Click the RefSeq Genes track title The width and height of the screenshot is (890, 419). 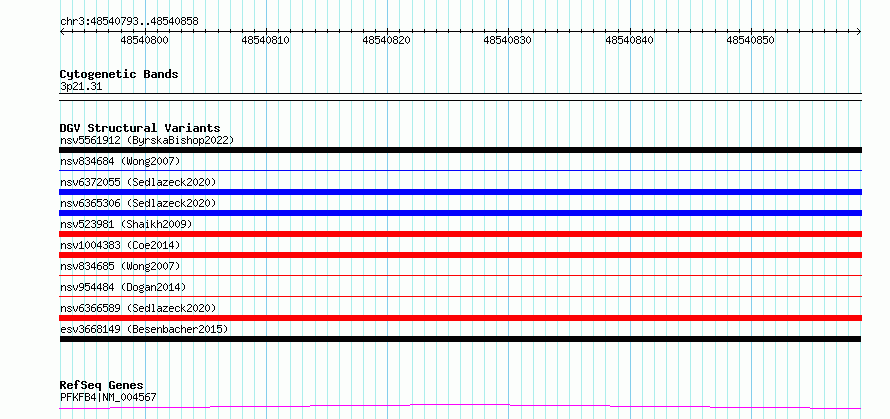click(x=102, y=386)
